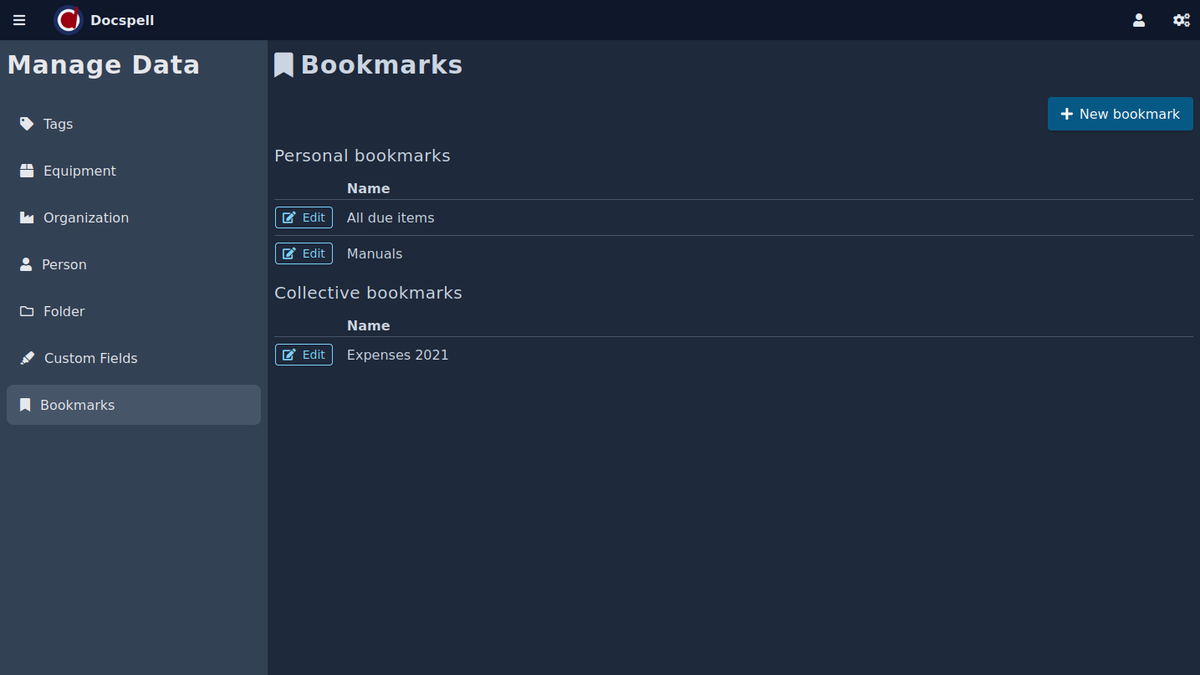The height and width of the screenshot is (675, 1200).
Task: Click the Custom Fields highlighter icon
Action: click(27, 358)
